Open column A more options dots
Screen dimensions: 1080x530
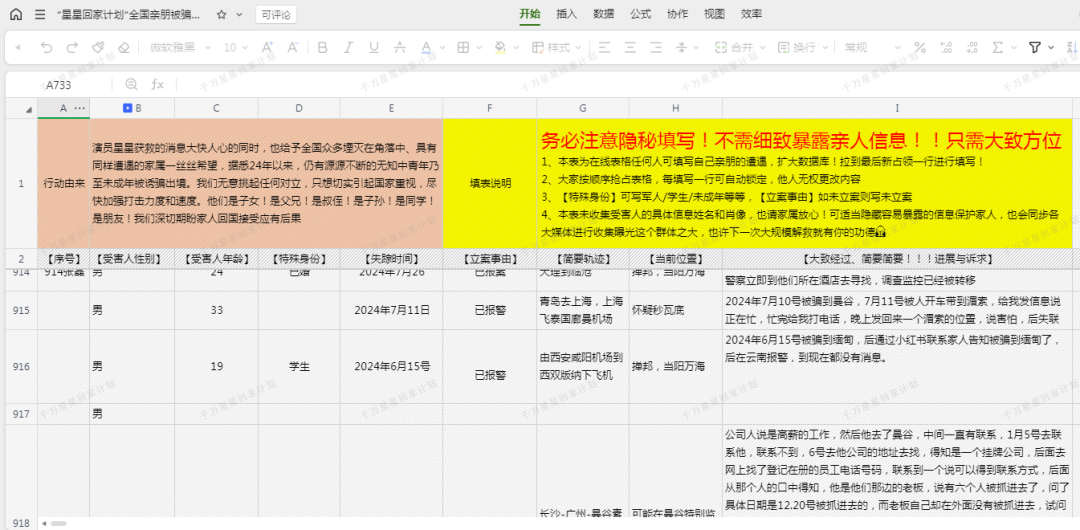tap(80, 108)
